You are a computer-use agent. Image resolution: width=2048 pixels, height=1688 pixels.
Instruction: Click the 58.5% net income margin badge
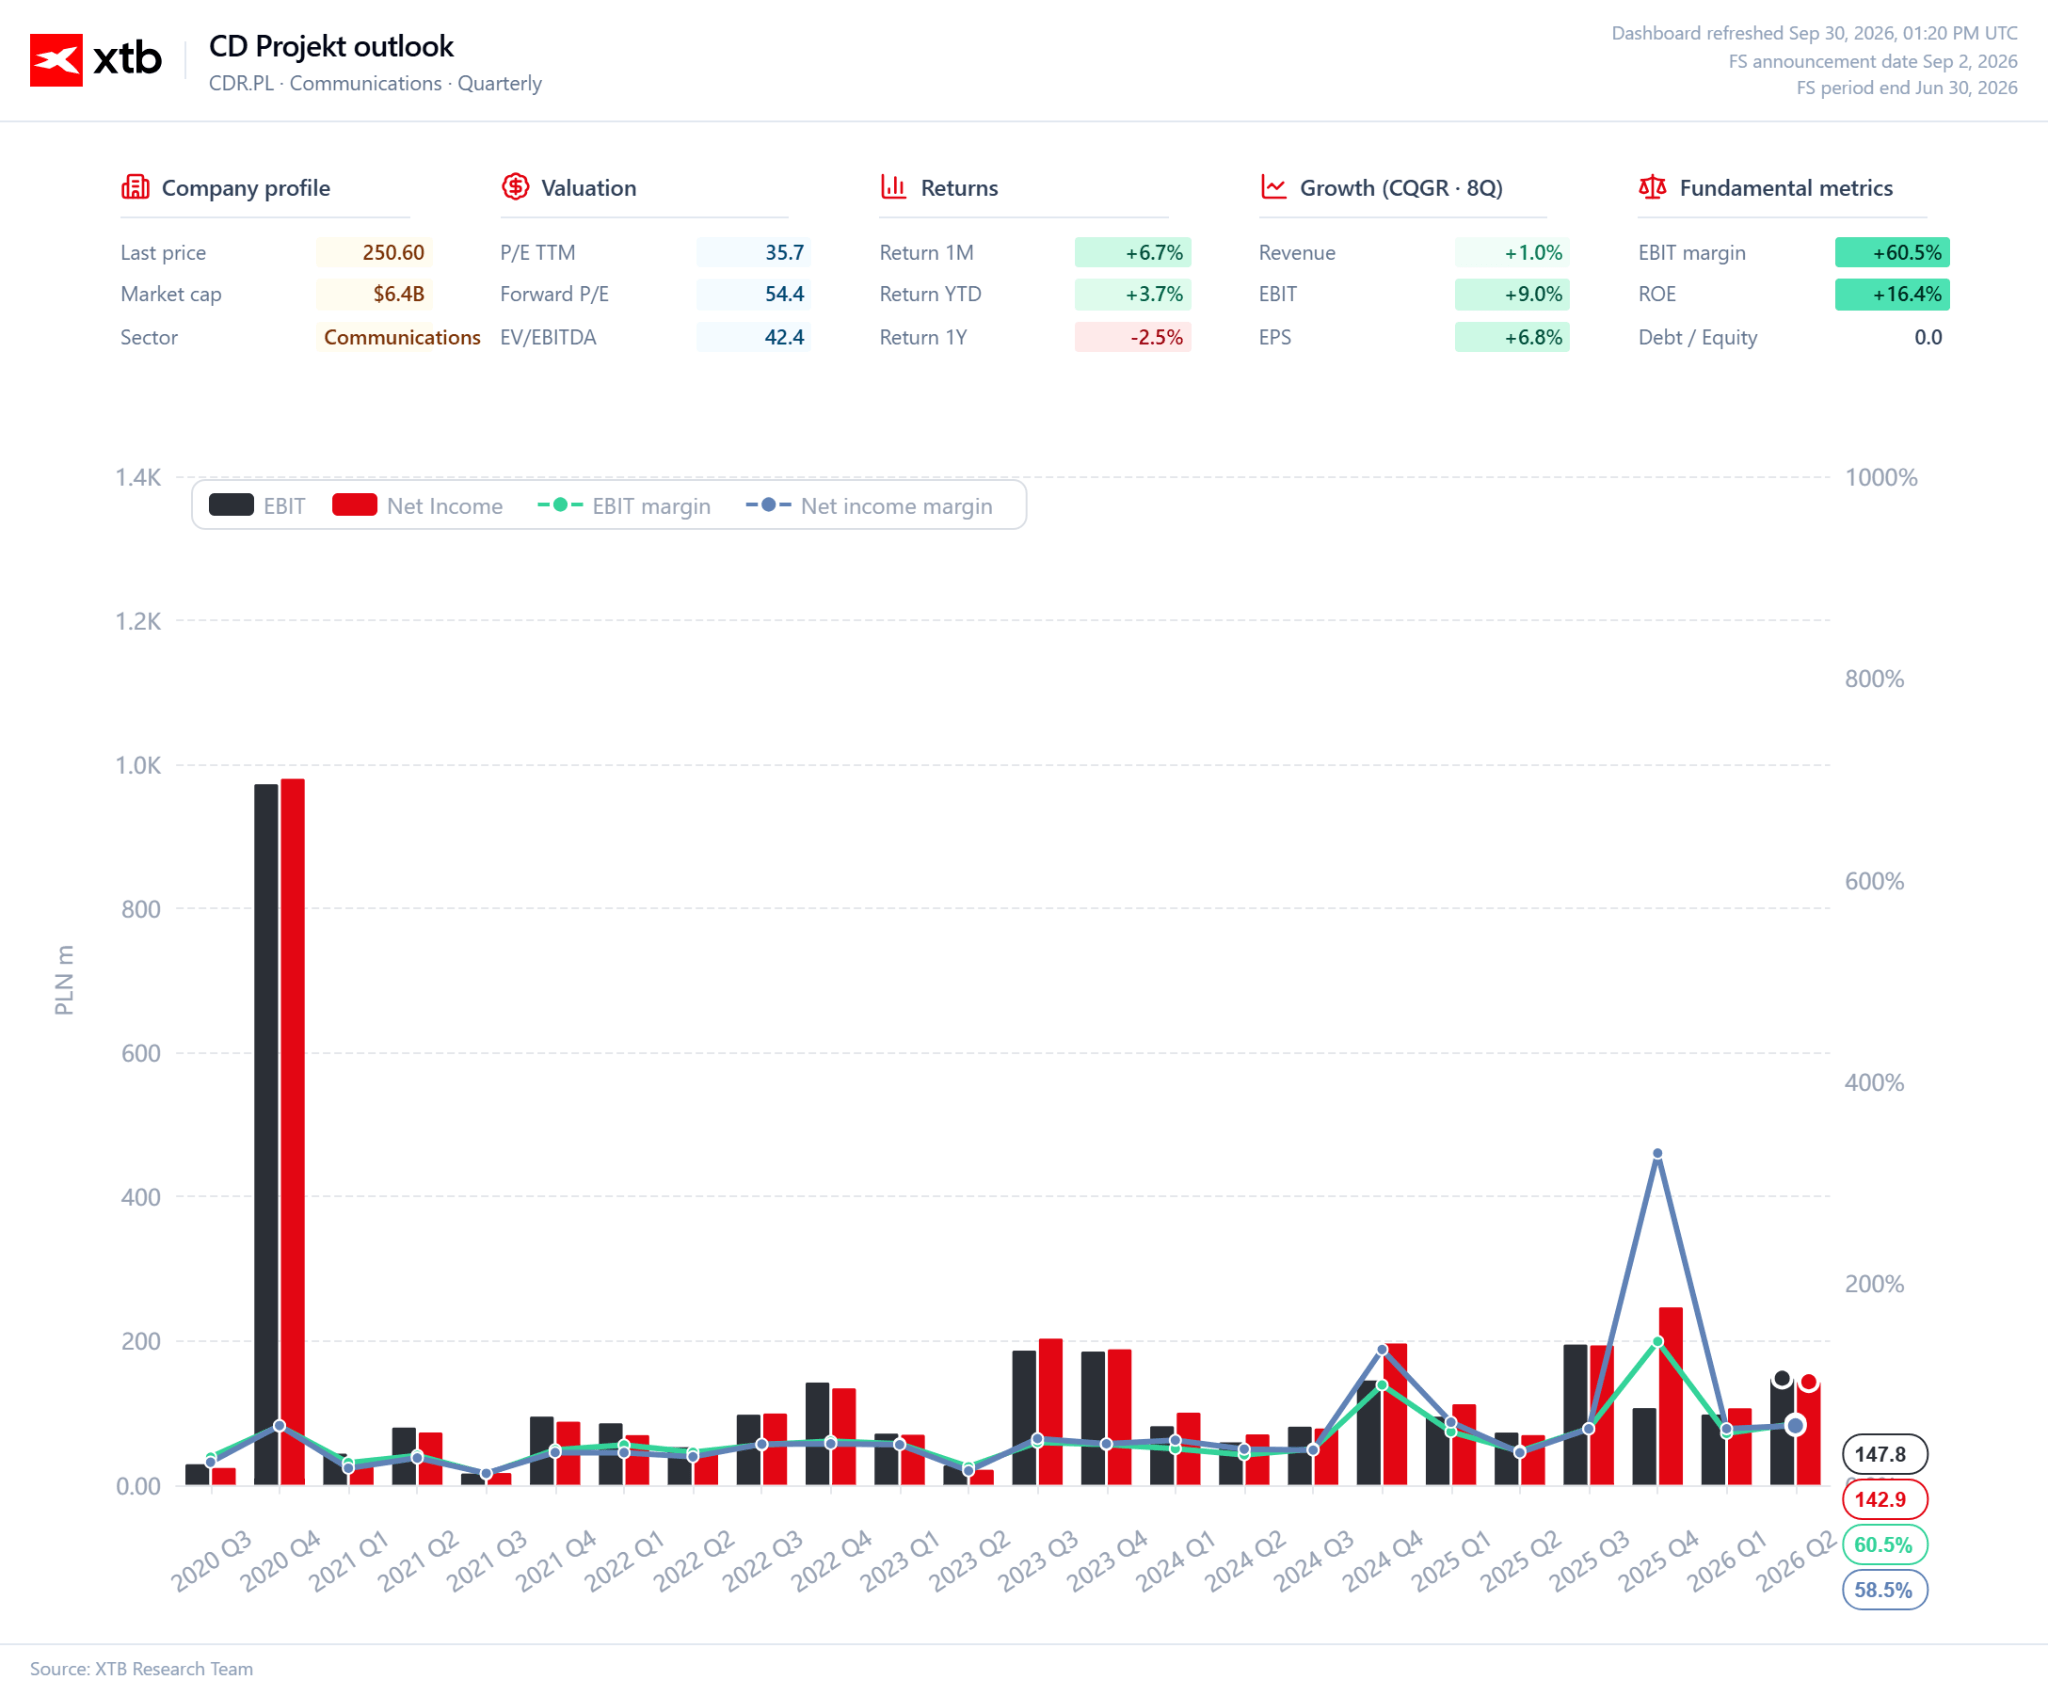[1884, 1589]
